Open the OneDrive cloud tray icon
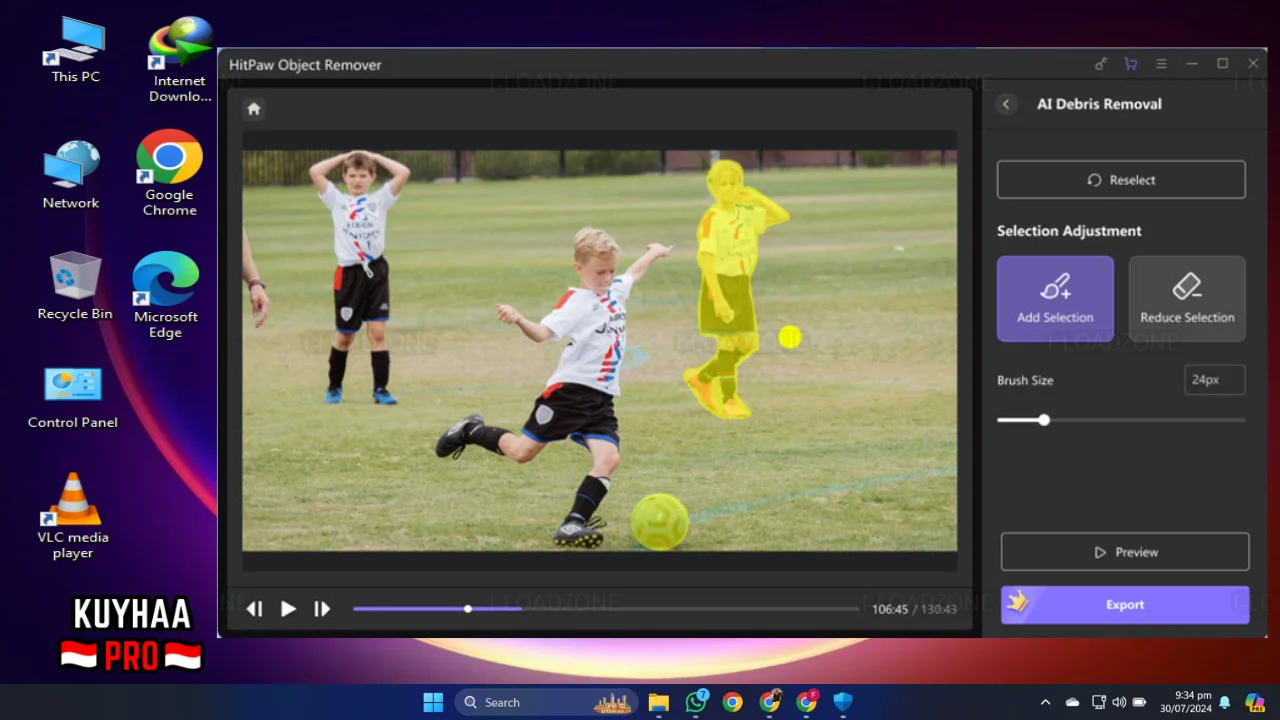The height and width of the screenshot is (720, 1280). 1072,702
